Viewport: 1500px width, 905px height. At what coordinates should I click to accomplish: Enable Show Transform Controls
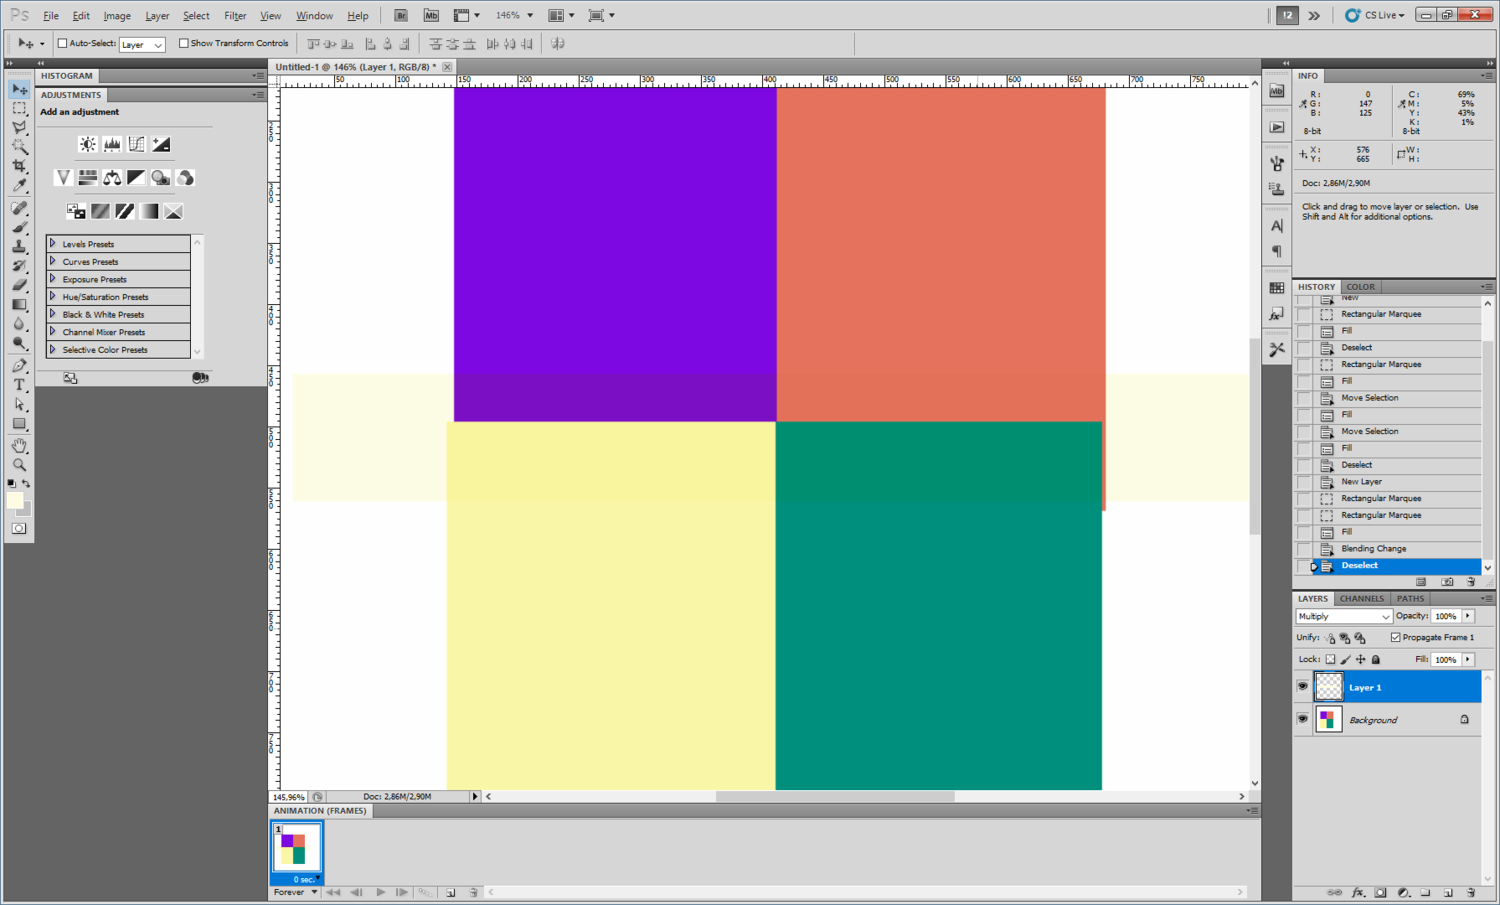(183, 43)
